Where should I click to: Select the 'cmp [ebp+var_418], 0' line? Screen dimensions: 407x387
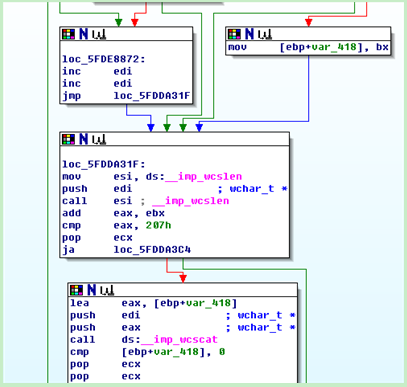pos(148,352)
